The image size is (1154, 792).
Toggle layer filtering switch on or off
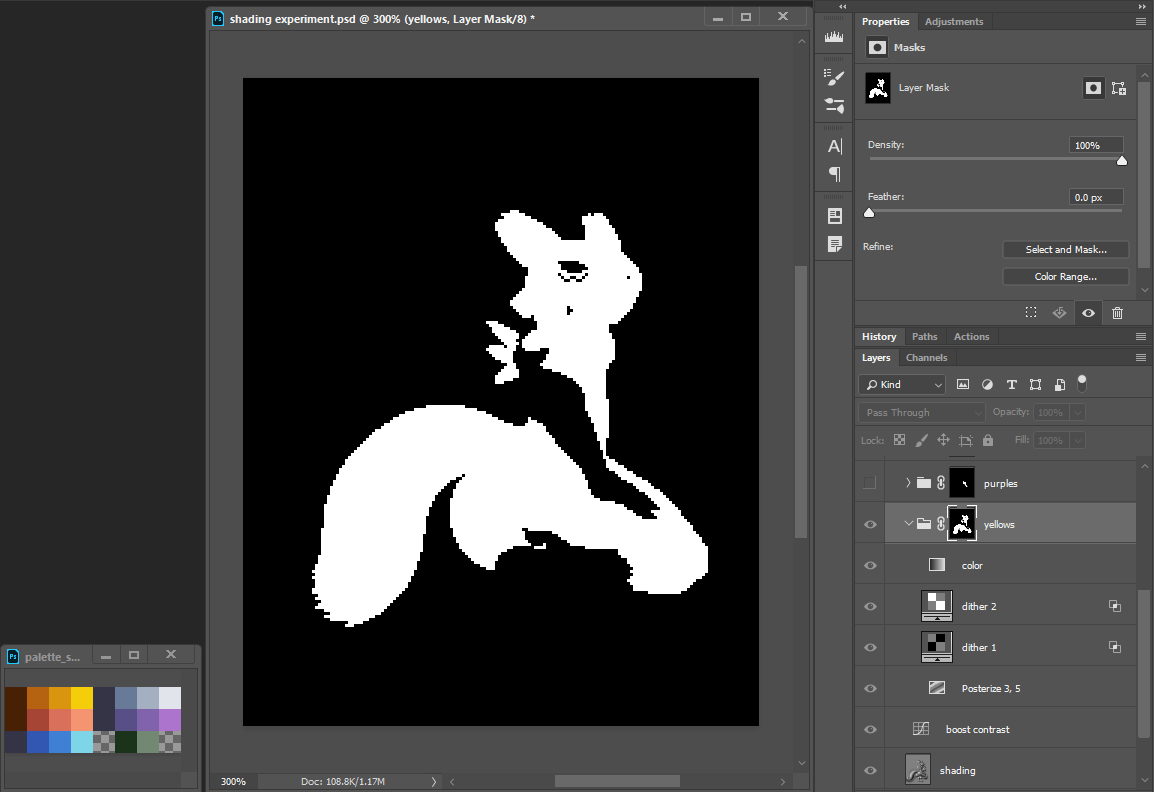tap(1081, 383)
